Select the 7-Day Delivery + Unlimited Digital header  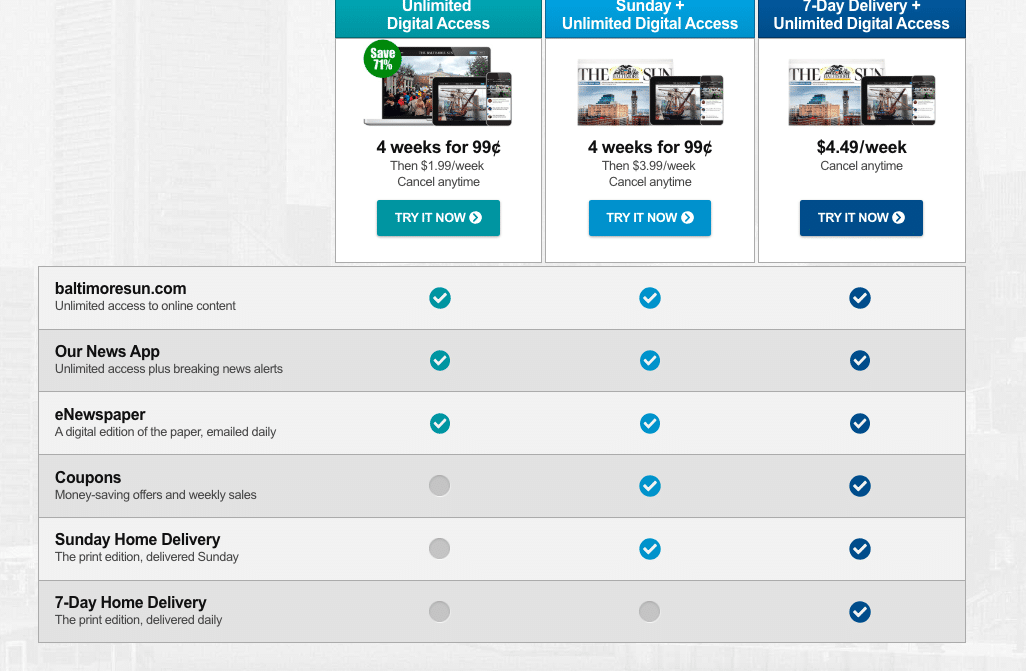(862, 17)
